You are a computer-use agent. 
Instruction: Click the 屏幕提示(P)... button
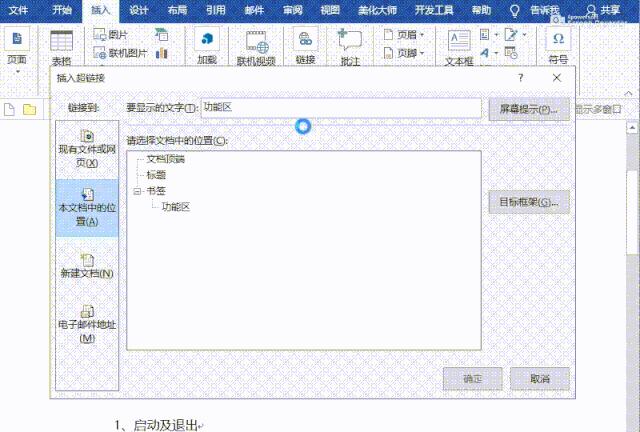click(x=529, y=109)
